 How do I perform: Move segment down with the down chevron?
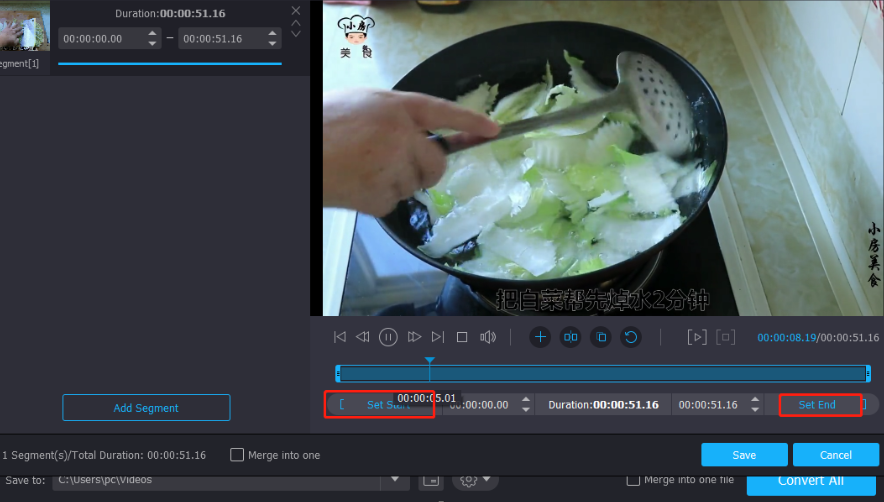(x=295, y=34)
